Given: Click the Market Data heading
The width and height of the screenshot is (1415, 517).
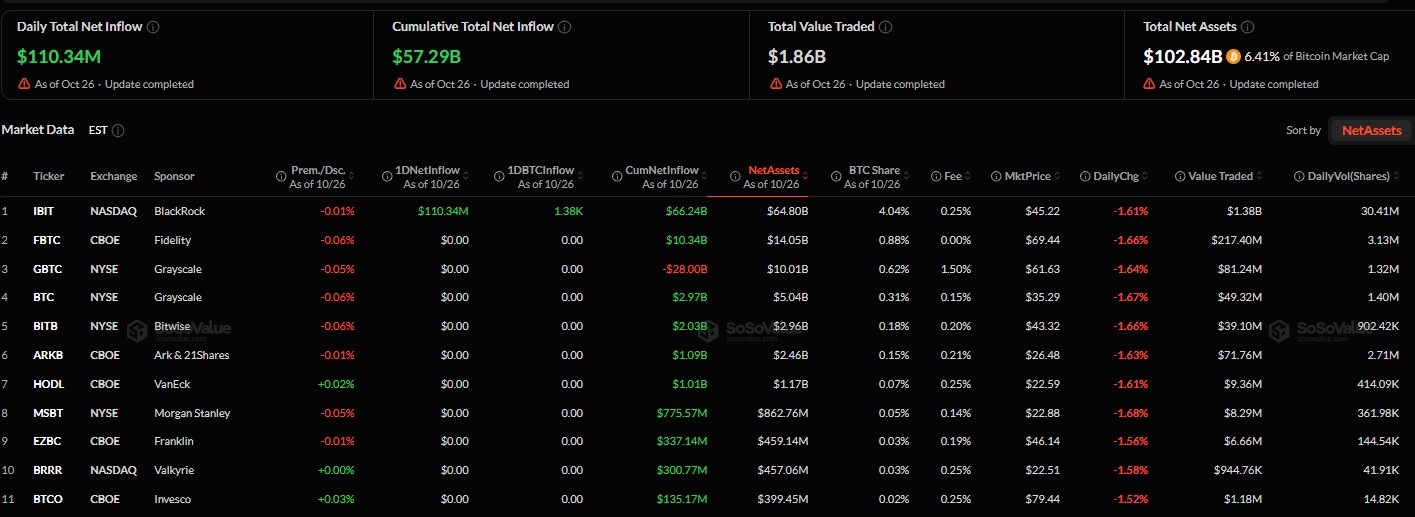Looking at the screenshot, I should pos(38,130).
